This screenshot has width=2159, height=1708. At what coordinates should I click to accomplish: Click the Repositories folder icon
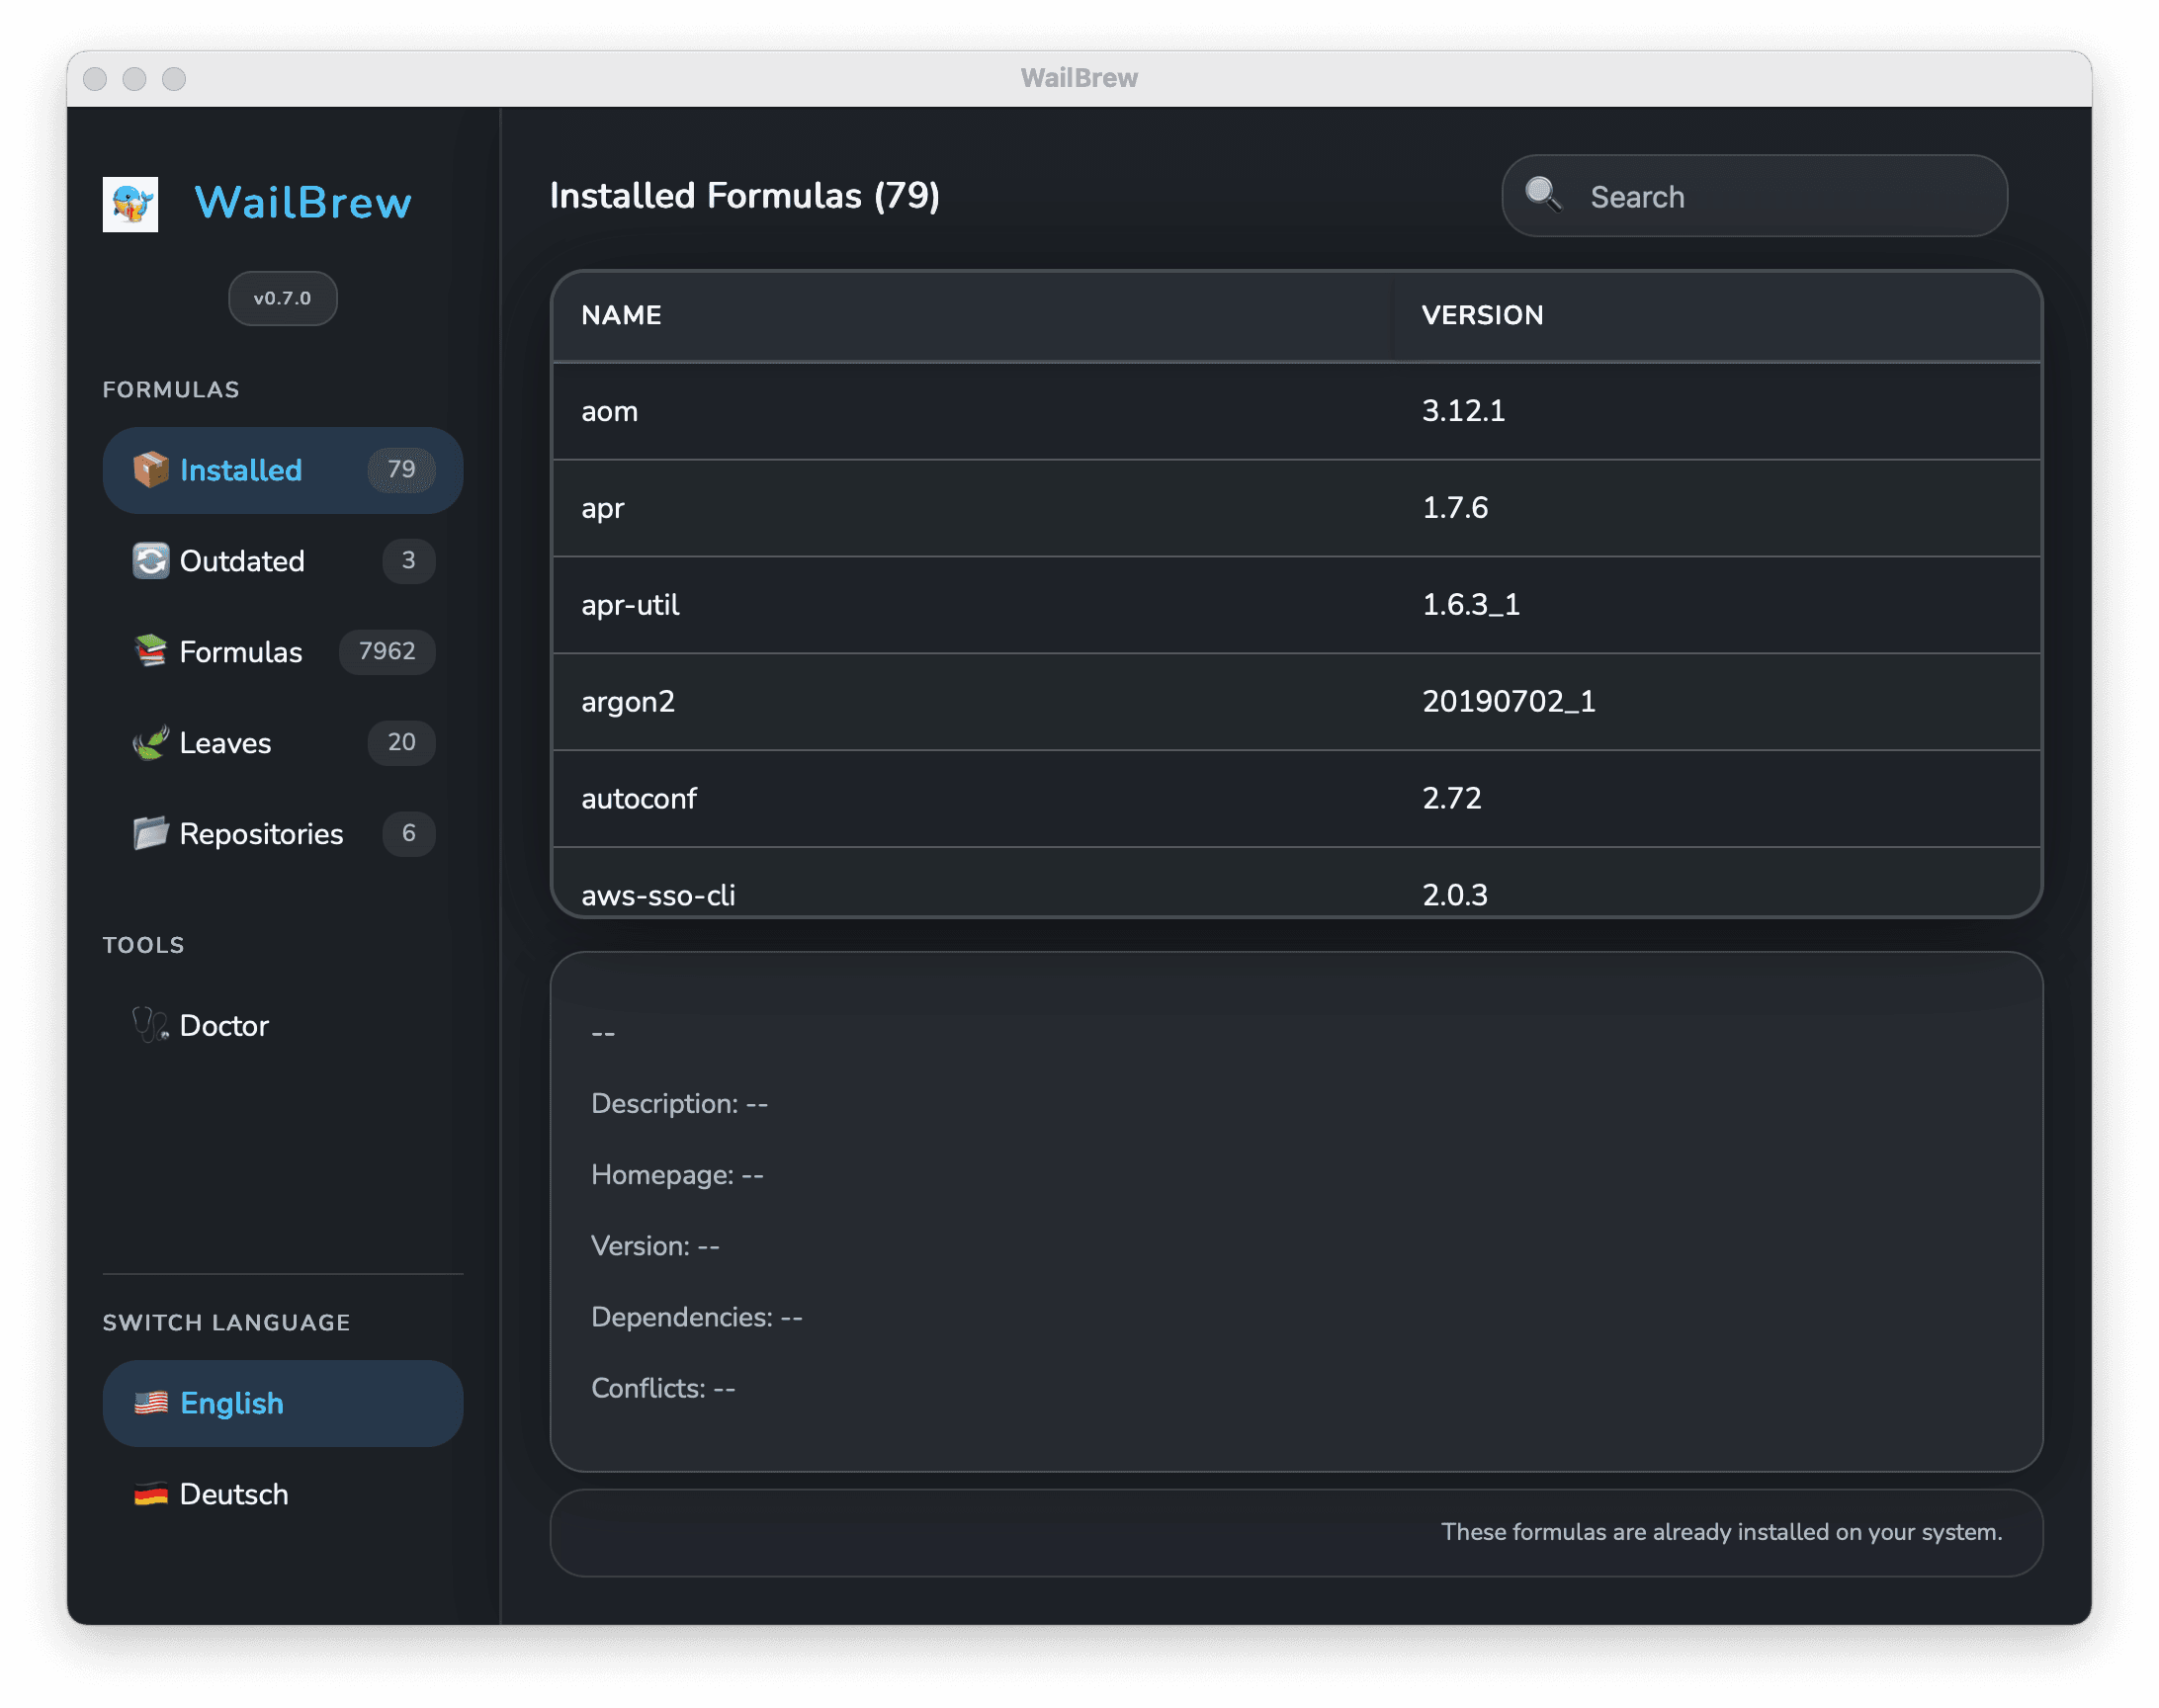[x=151, y=834]
